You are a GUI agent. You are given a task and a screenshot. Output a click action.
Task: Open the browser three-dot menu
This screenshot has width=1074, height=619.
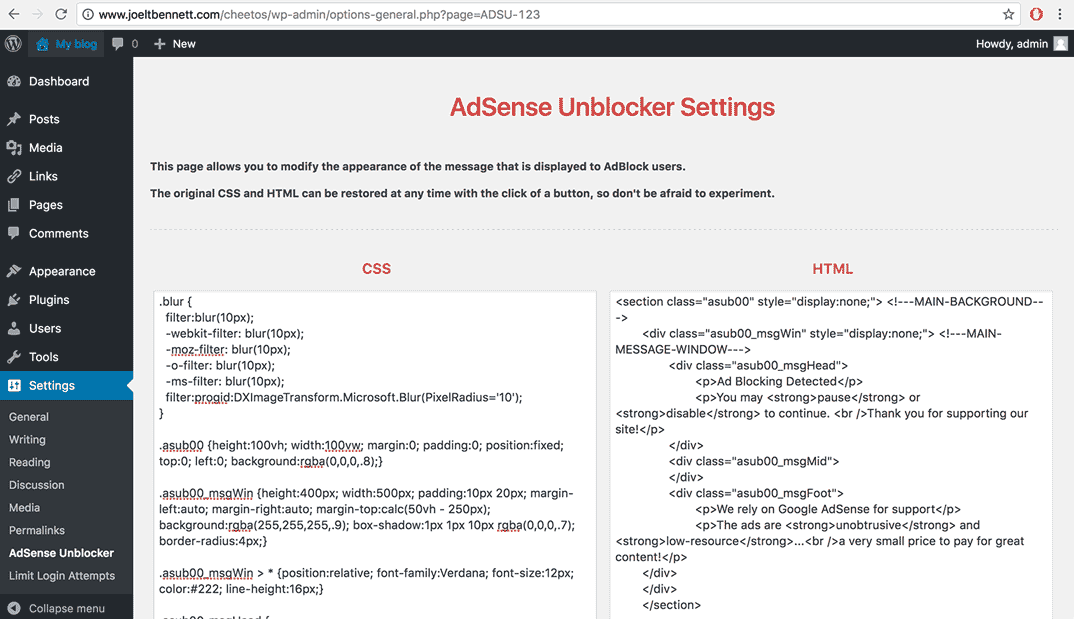pos(1060,14)
